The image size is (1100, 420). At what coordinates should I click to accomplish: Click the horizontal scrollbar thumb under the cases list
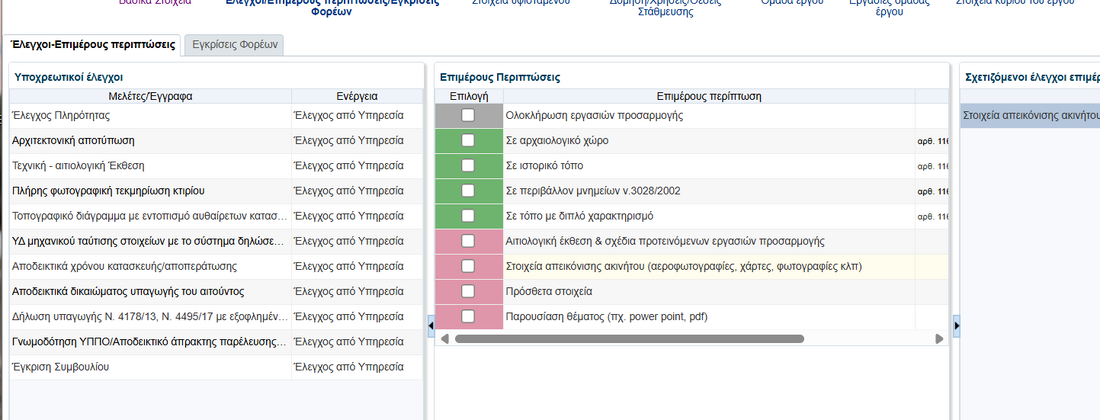pyautogui.click(x=628, y=339)
